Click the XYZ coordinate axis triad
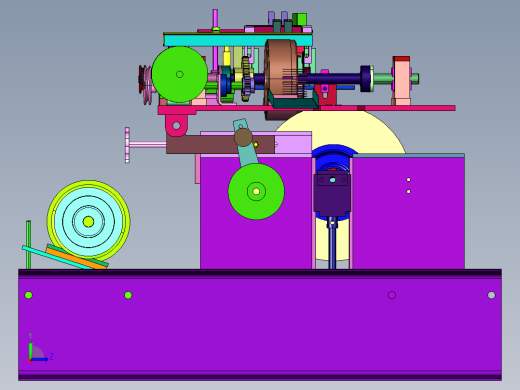 pos(39,348)
